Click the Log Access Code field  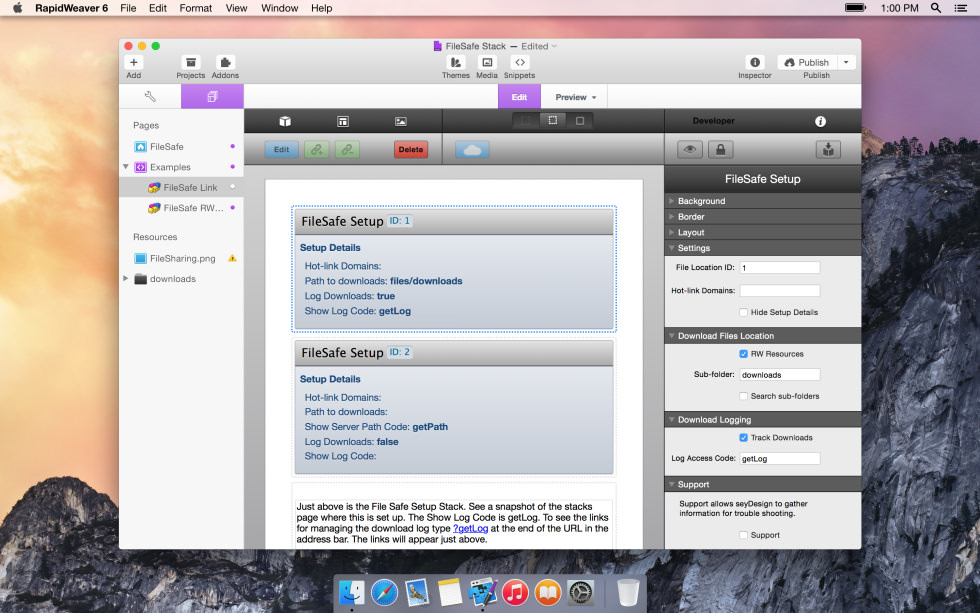pyautogui.click(x=779, y=459)
